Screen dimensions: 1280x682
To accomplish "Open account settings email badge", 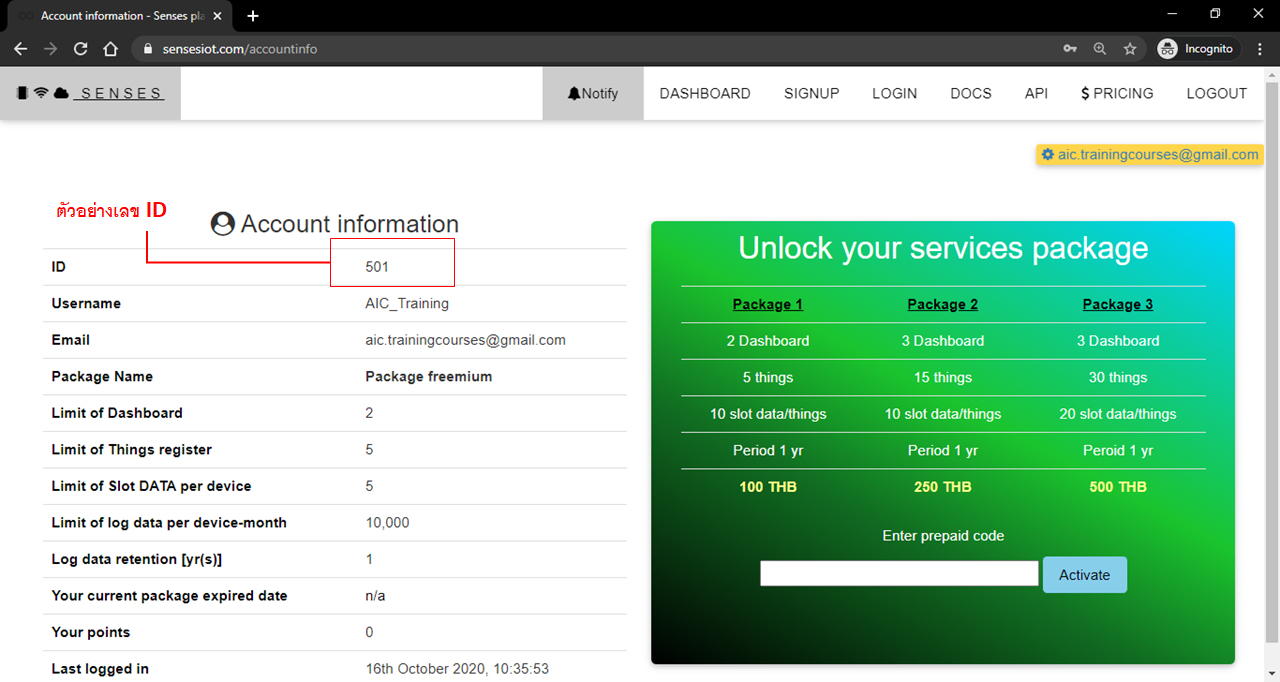I will [x=1149, y=155].
